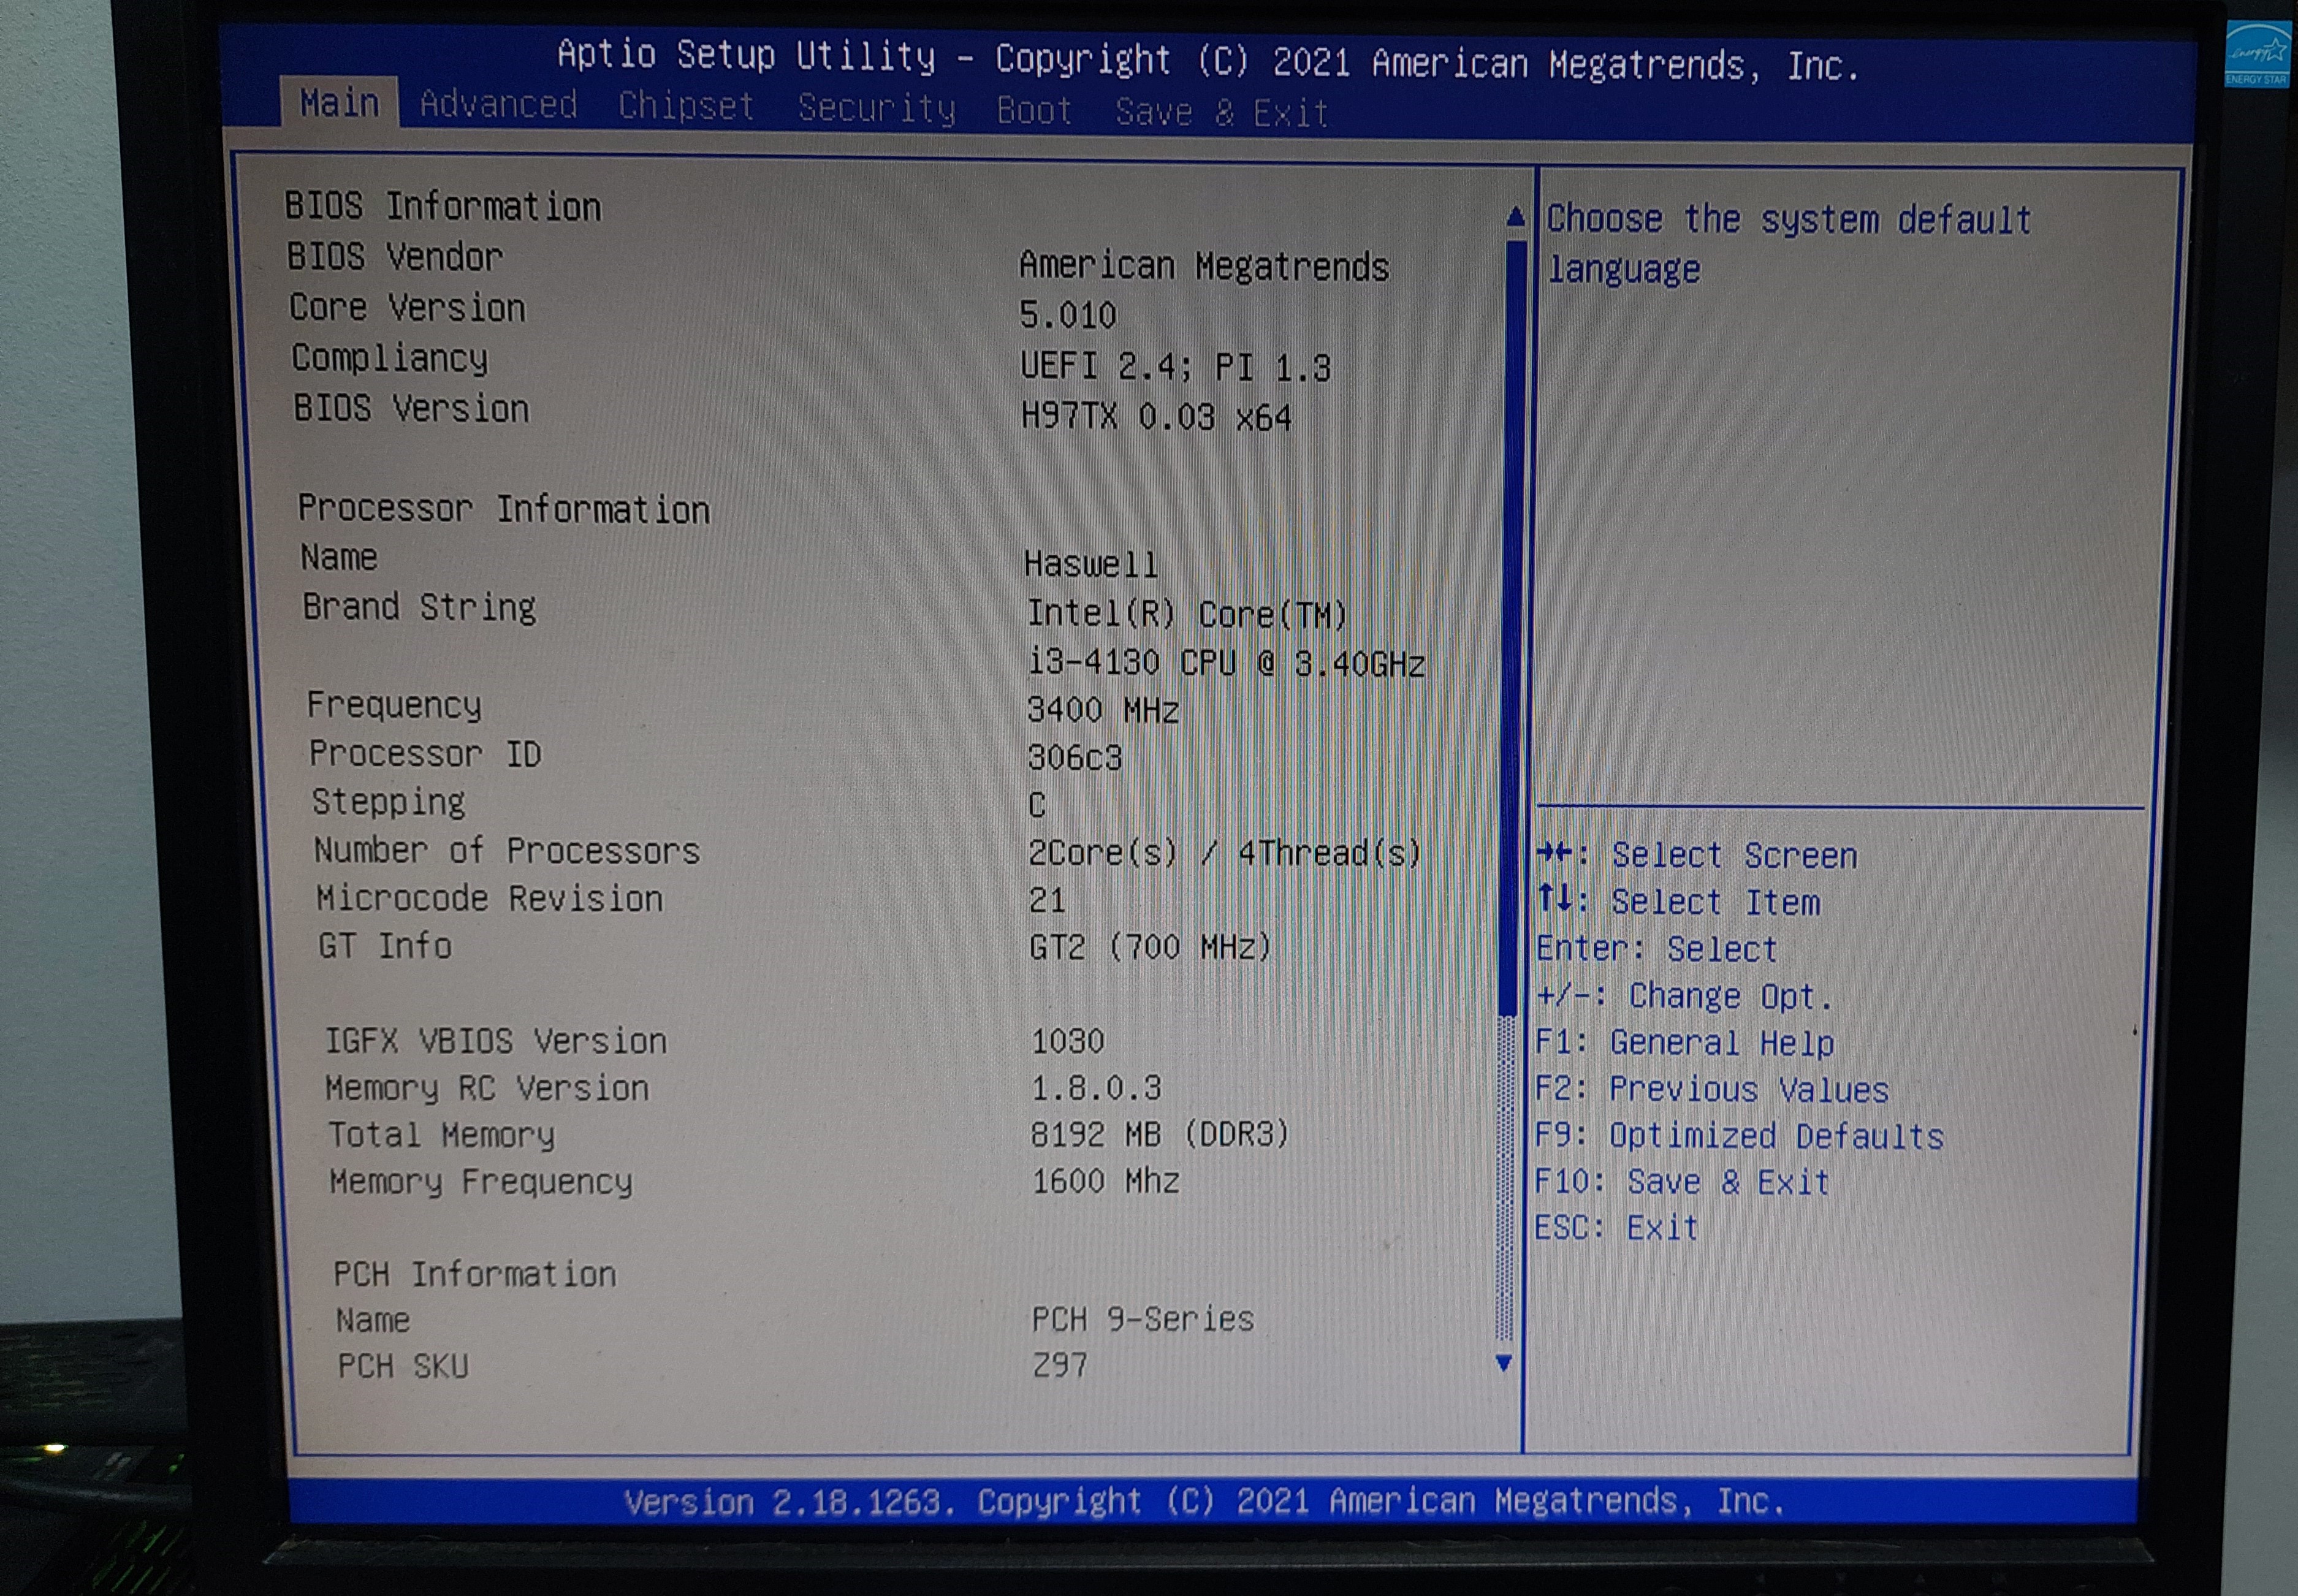The width and height of the screenshot is (2298, 1596).
Task: Click the 'ESC: Exit' hint
Action: (1617, 1228)
